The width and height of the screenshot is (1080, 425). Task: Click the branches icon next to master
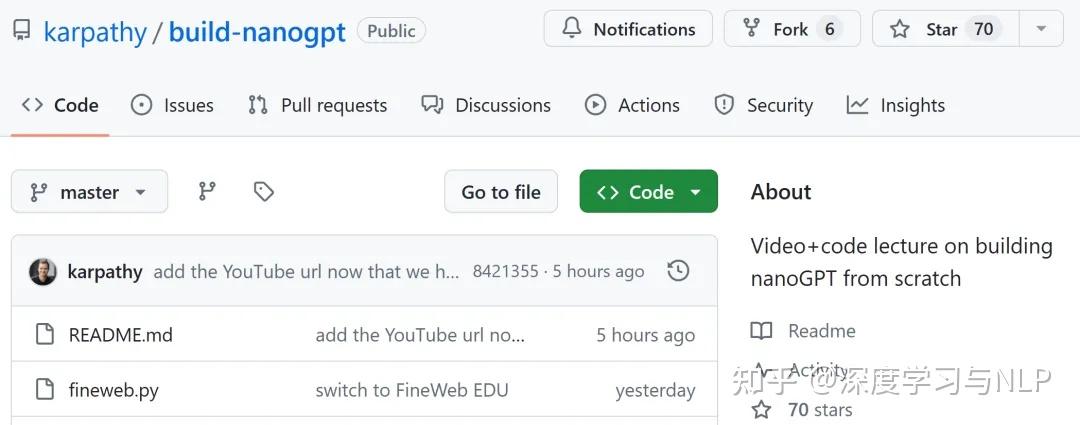[x=207, y=191]
